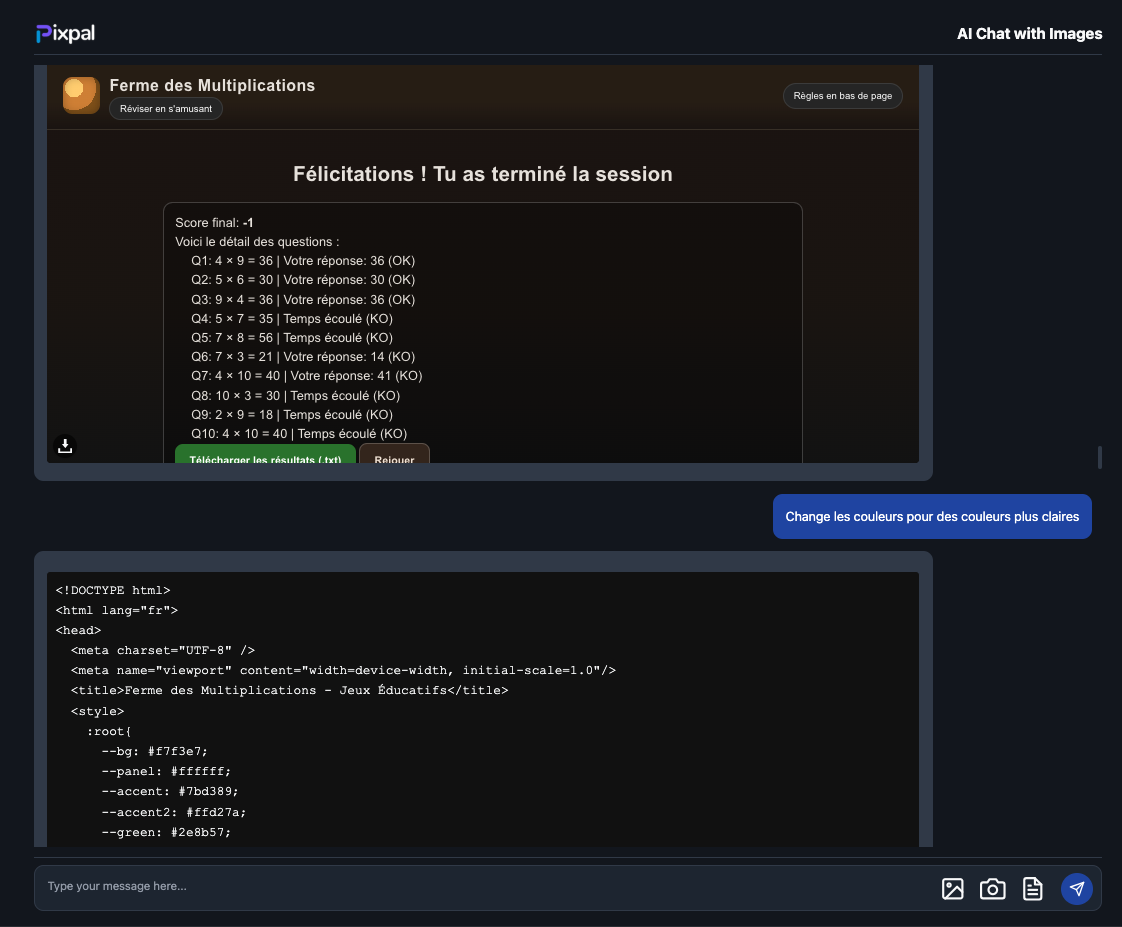
Task: Download the generated game screenshot
Action: point(65,446)
